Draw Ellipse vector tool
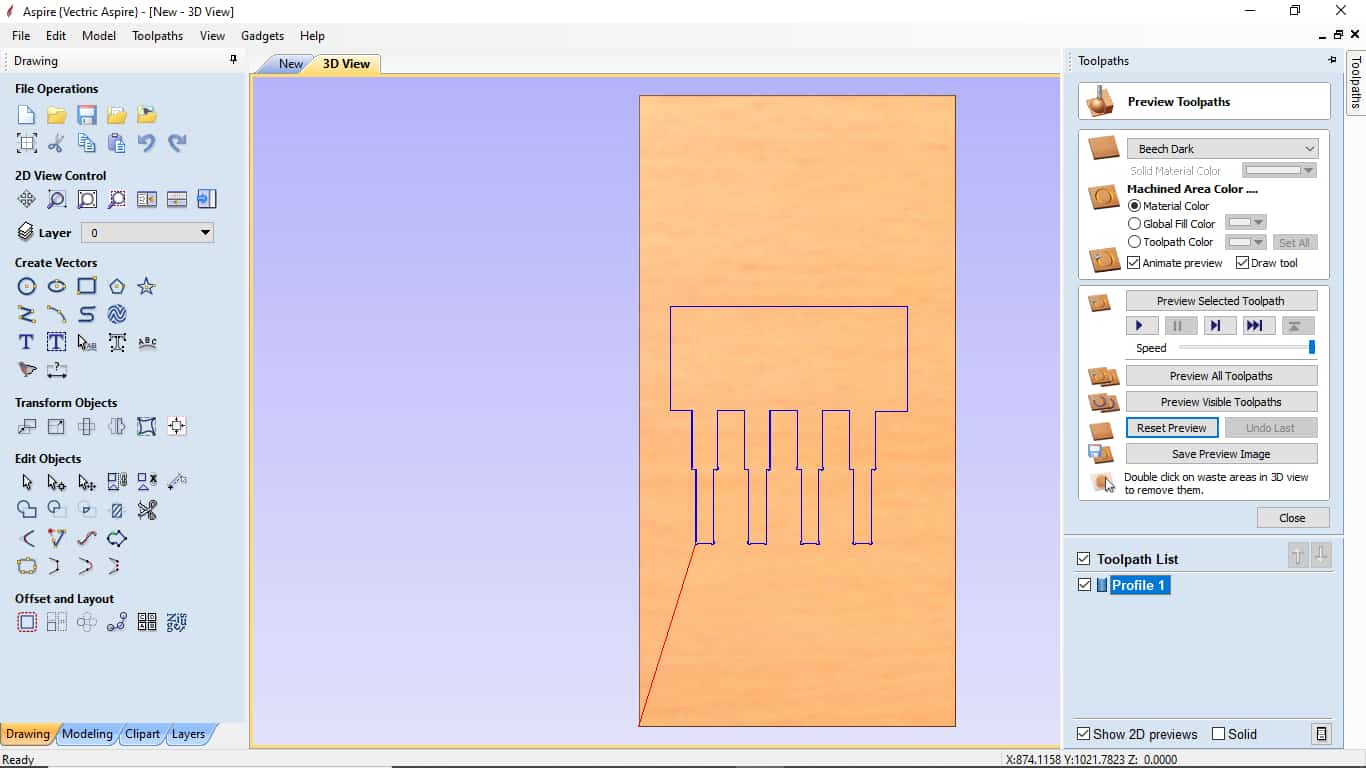 coord(57,286)
